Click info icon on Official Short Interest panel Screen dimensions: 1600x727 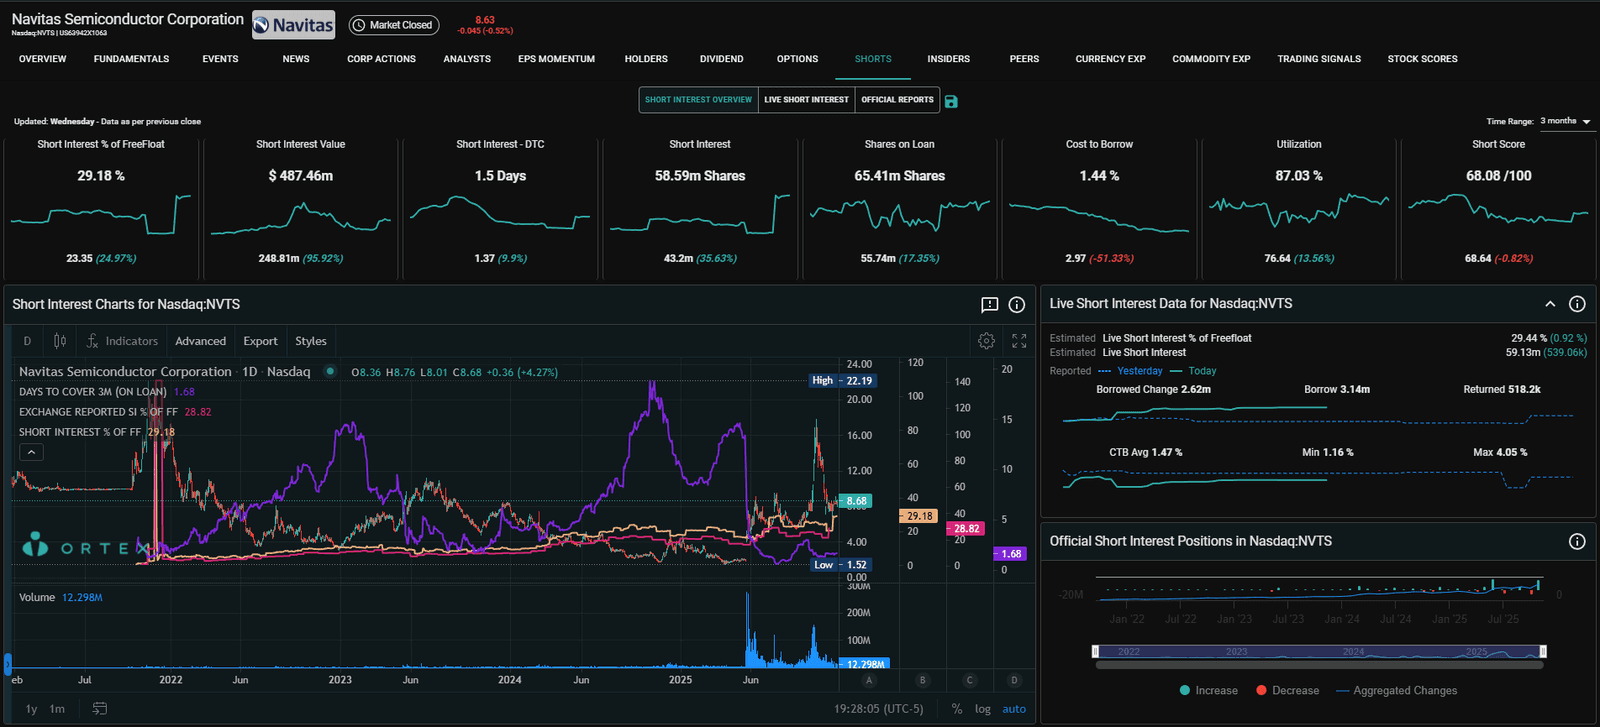point(1577,541)
